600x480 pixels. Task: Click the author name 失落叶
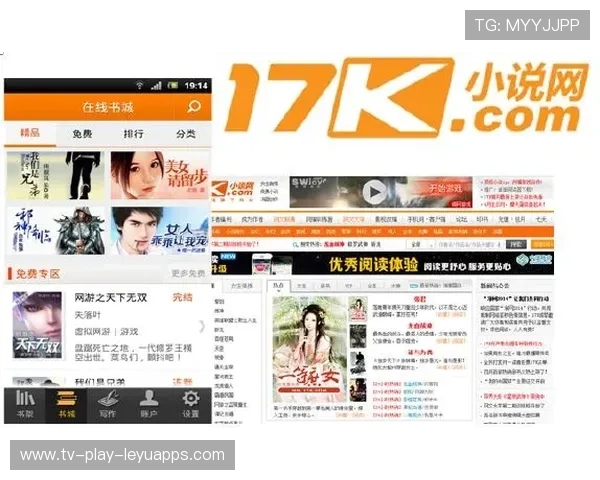point(87,315)
